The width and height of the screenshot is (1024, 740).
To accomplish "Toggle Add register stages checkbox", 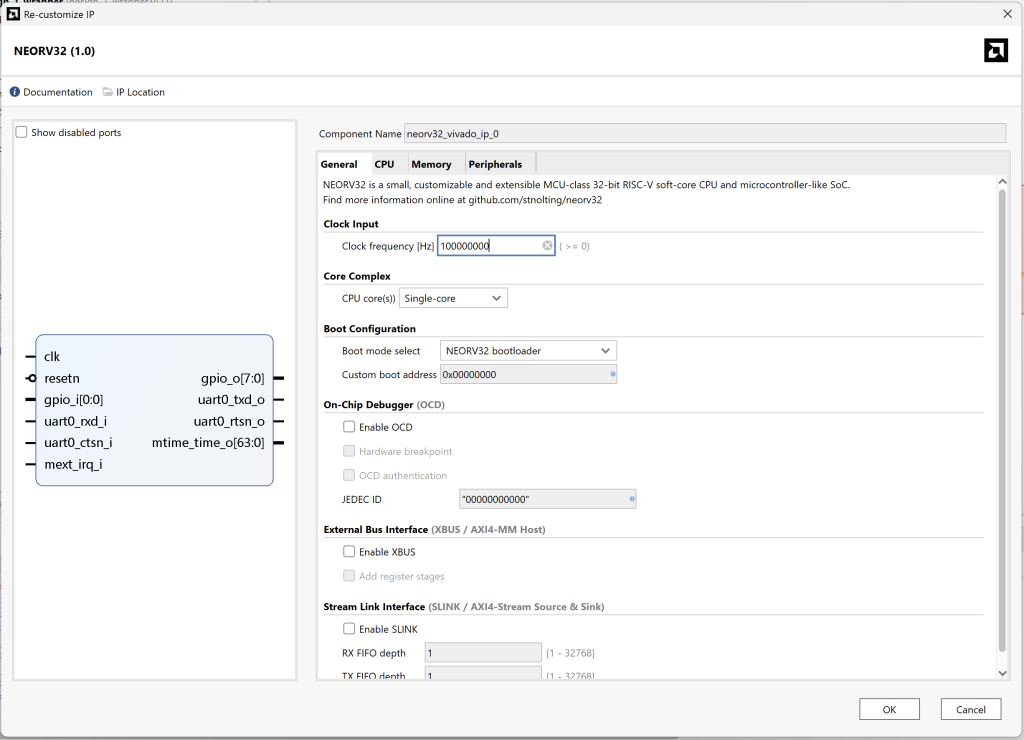I will [x=349, y=576].
